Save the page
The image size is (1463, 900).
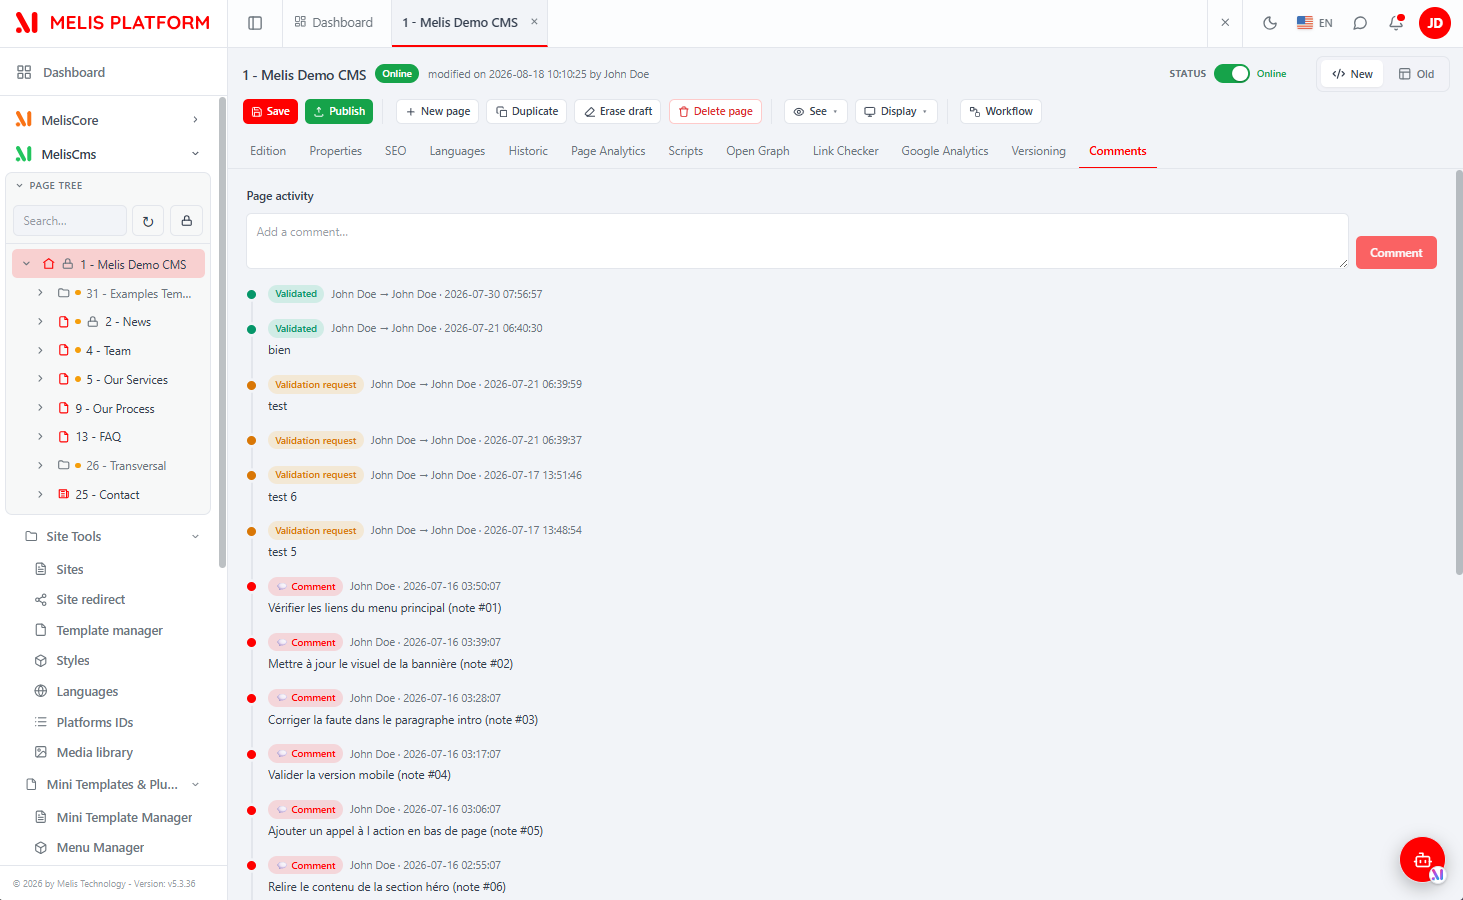270,112
